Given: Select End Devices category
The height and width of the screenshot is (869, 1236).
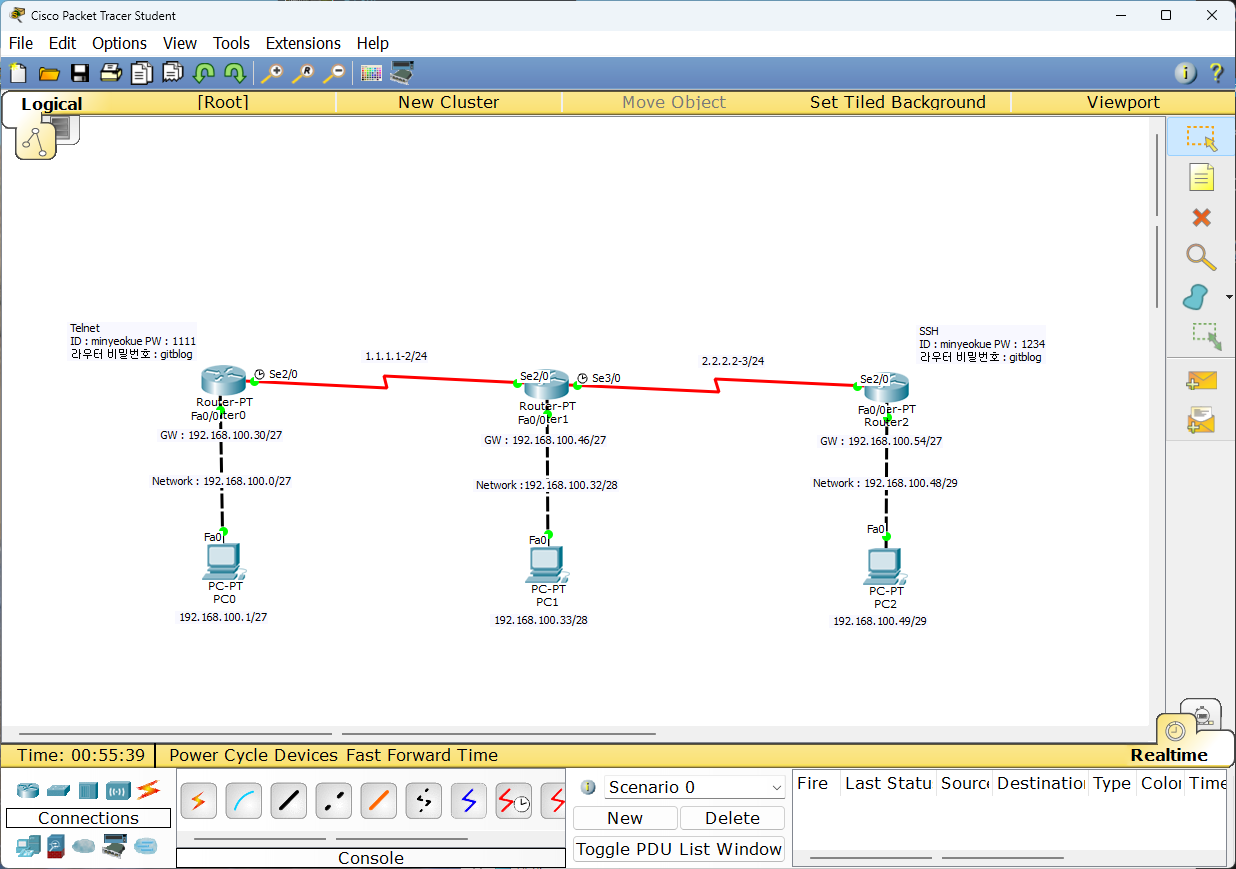Looking at the screenshot, I should 28,847.
